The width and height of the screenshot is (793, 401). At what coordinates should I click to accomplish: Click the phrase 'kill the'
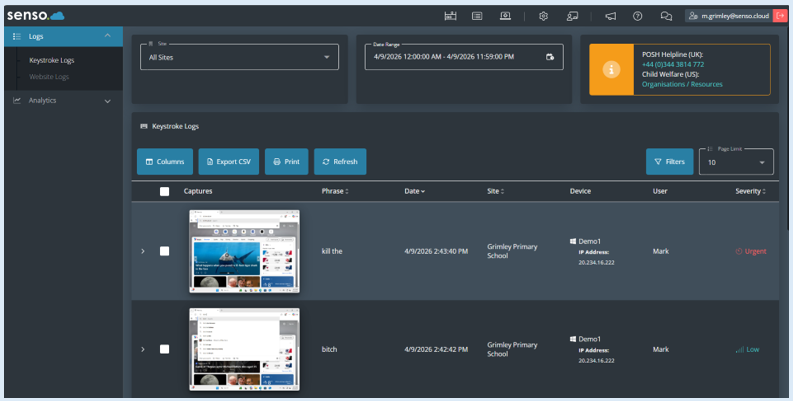[x=332, y=251]
